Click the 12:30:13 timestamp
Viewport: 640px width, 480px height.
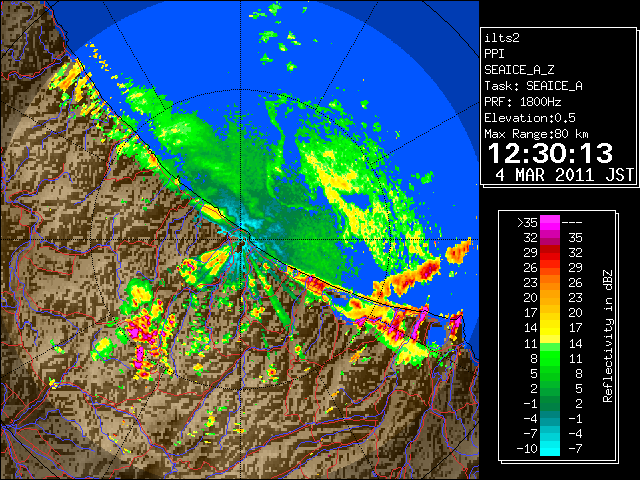(x=550, y=153)
